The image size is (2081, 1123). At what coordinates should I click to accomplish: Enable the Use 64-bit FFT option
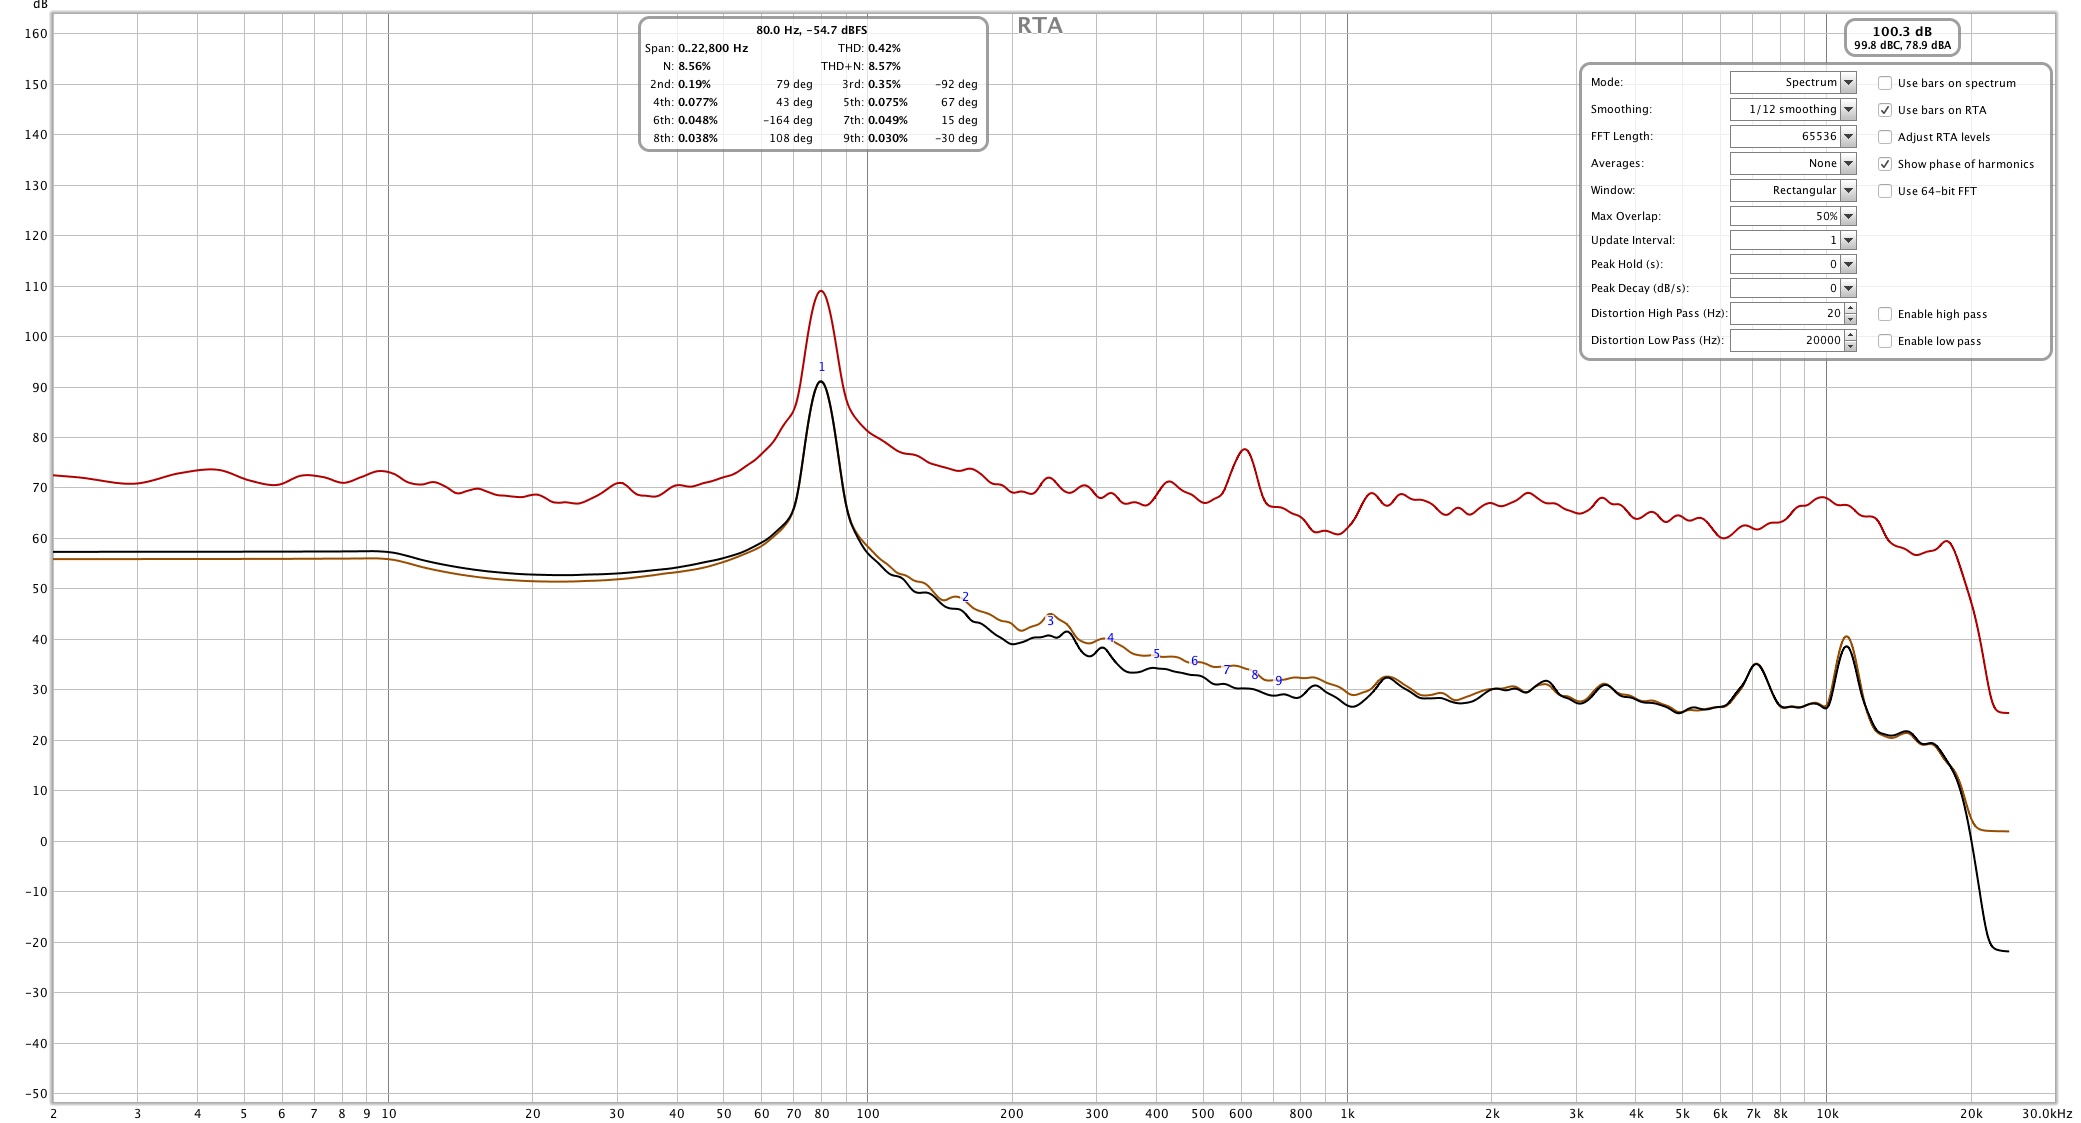coord(1885,191)
